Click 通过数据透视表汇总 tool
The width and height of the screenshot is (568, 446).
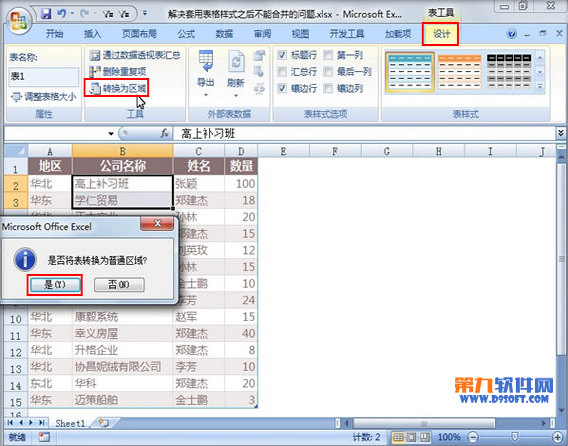(135, 55)
